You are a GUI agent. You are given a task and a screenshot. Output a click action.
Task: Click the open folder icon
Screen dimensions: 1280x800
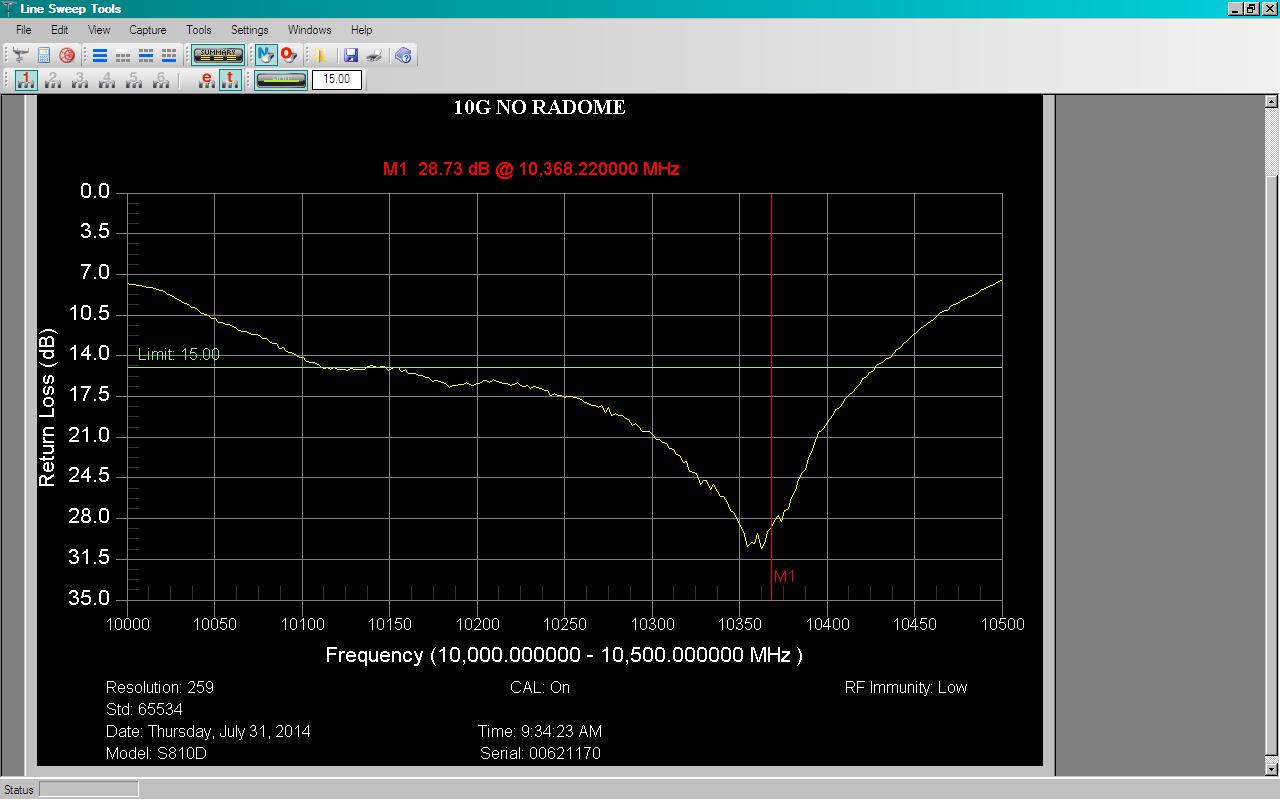point(321,55)
